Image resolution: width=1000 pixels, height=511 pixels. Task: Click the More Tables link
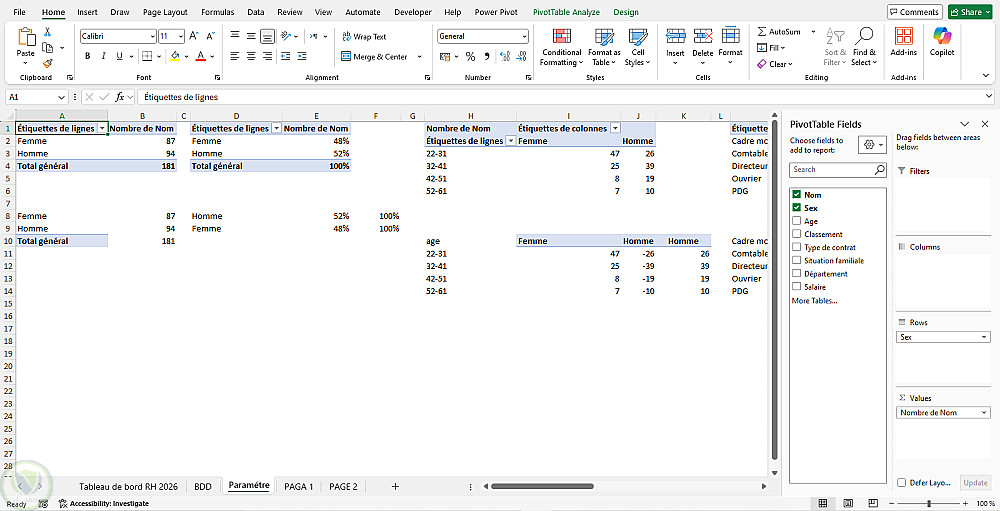tap(814, 300)
